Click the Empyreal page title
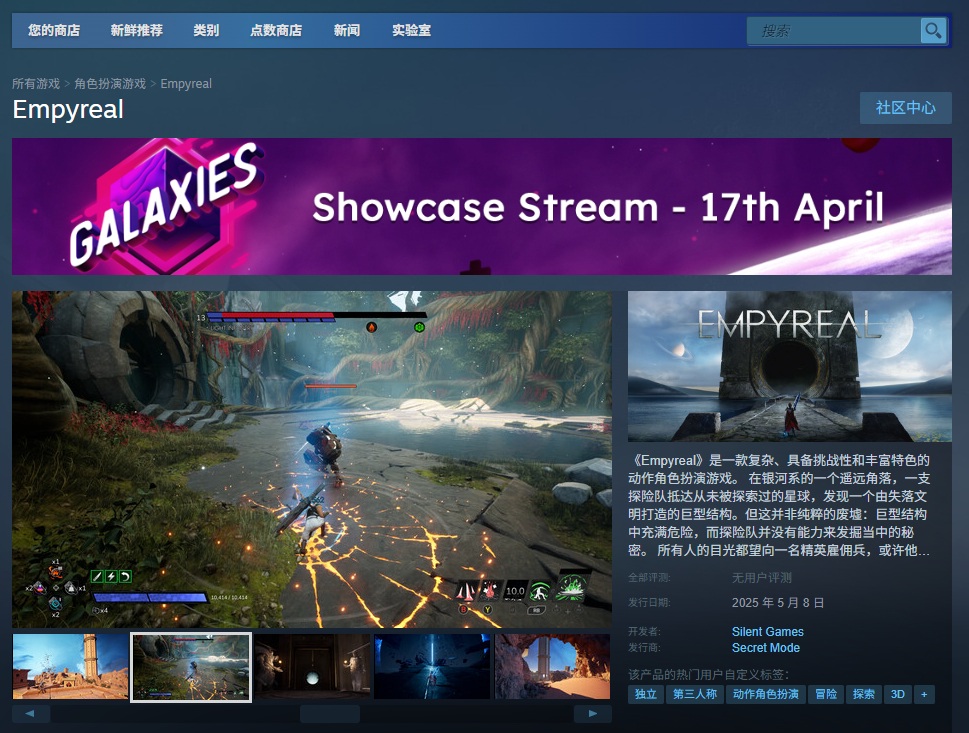 [68, 109]
